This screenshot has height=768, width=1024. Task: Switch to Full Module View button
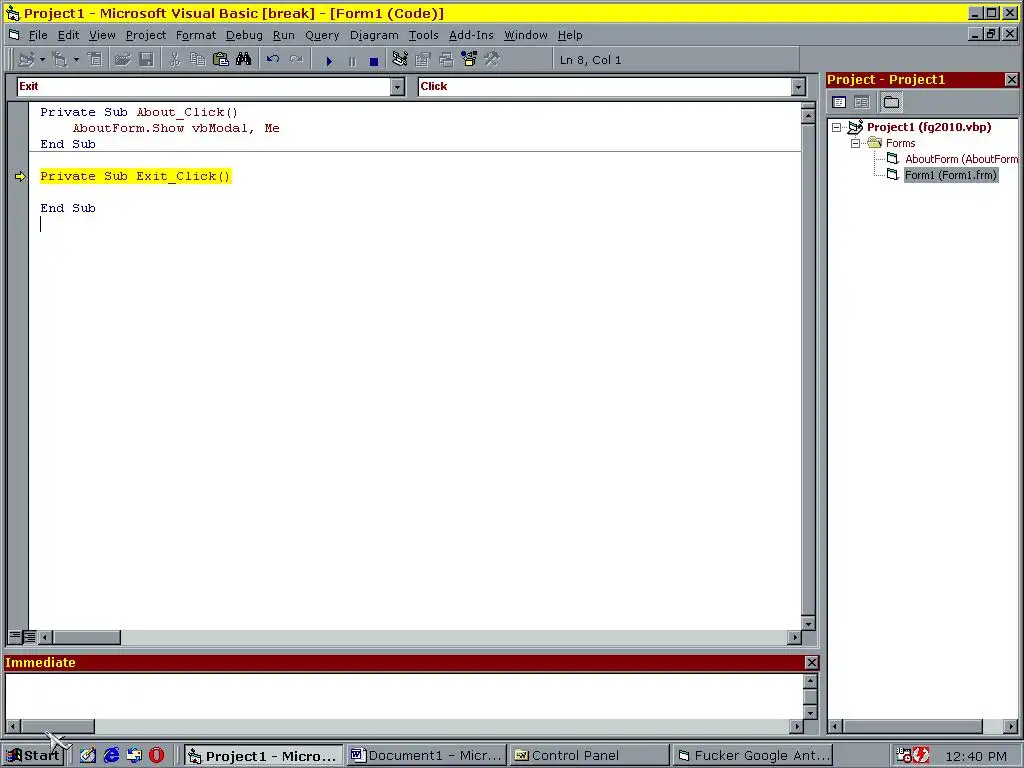(29, 635)
